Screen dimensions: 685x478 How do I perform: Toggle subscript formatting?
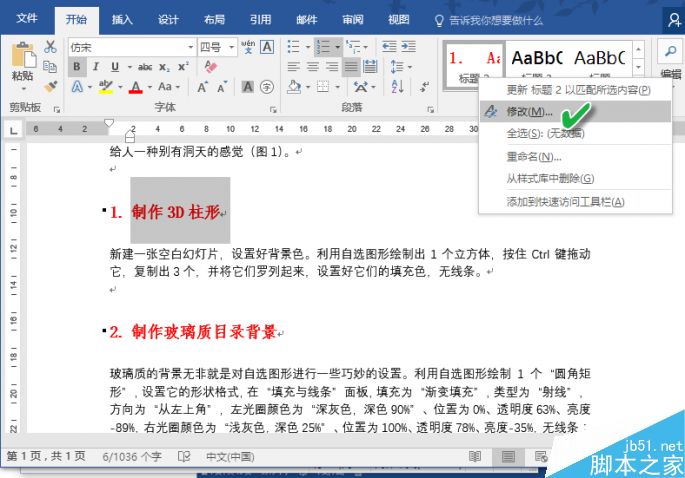coord(164,67)
